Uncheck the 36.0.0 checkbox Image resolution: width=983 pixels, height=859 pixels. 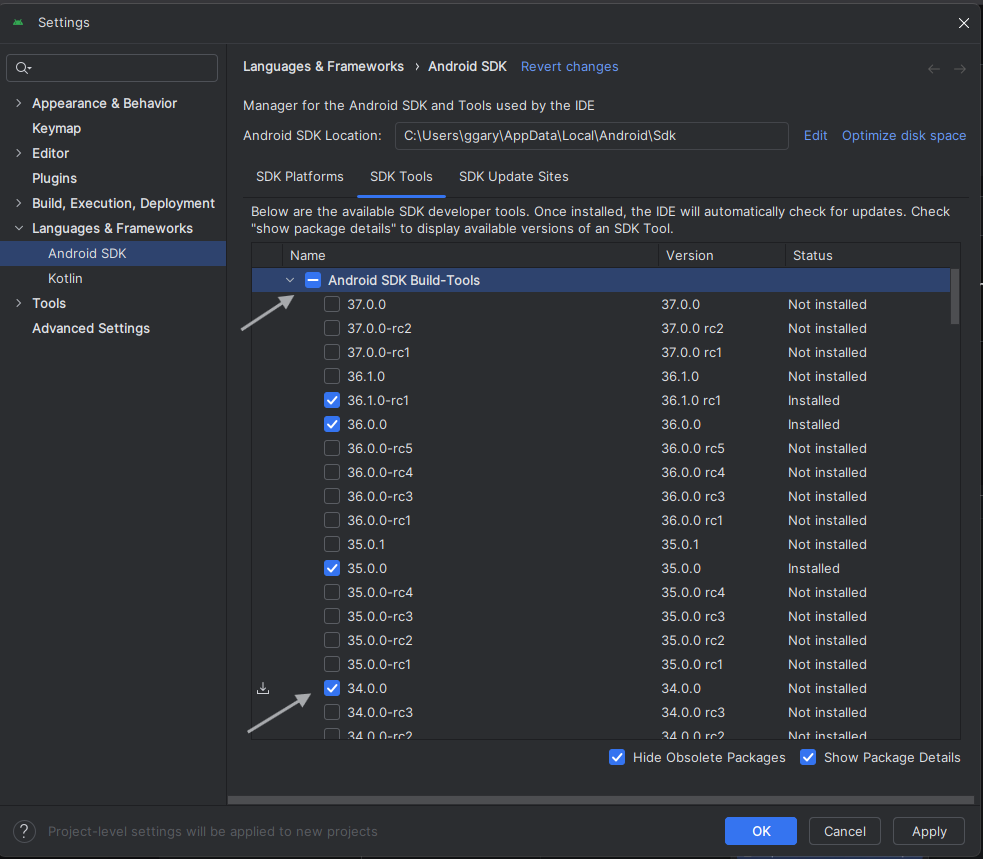[332, 424]
